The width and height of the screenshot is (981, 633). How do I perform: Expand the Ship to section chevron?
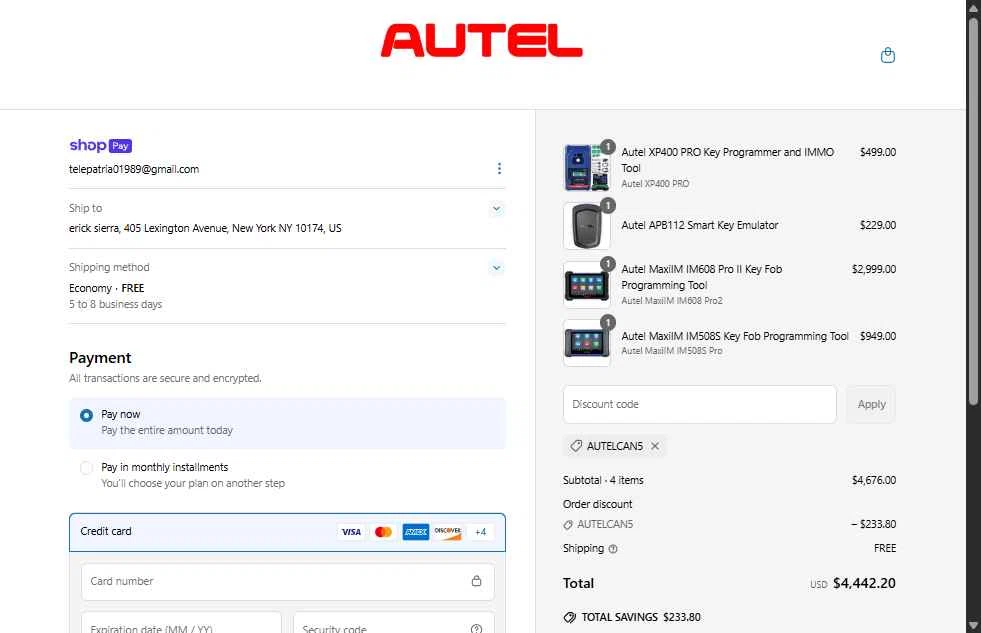tap(496, 208)
